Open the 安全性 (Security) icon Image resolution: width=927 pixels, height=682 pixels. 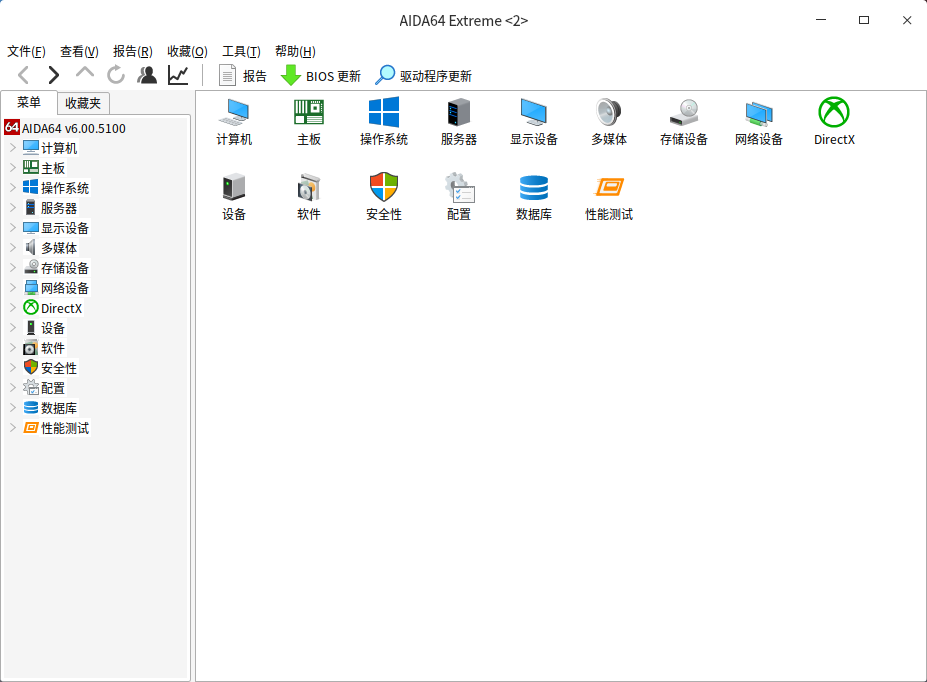point(383,195)
